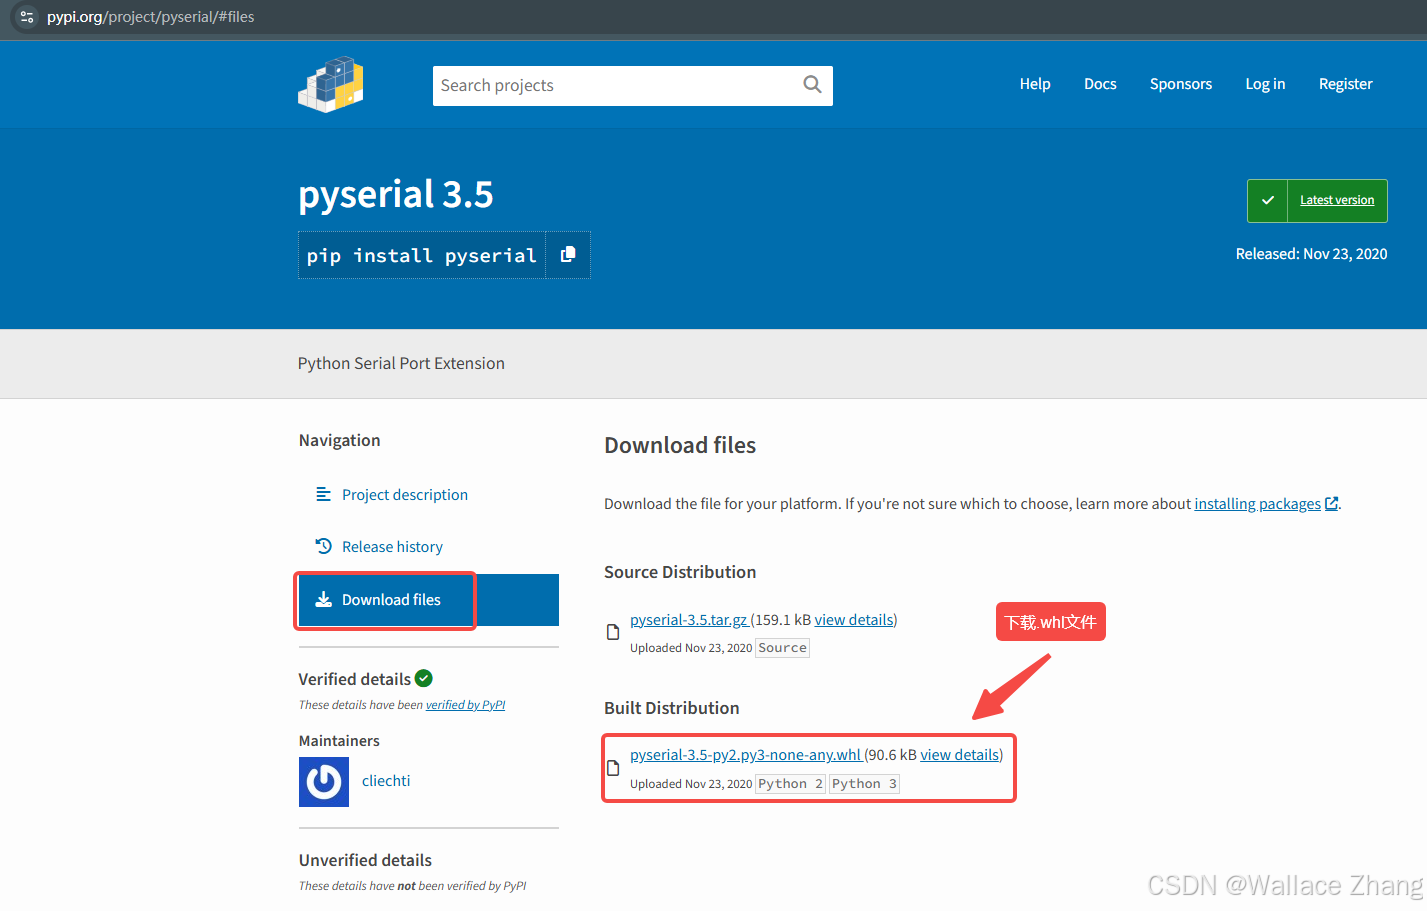Click the verified by PyPI link
This screenshot has height=911, width=1427.
click(x=465, y=705)
